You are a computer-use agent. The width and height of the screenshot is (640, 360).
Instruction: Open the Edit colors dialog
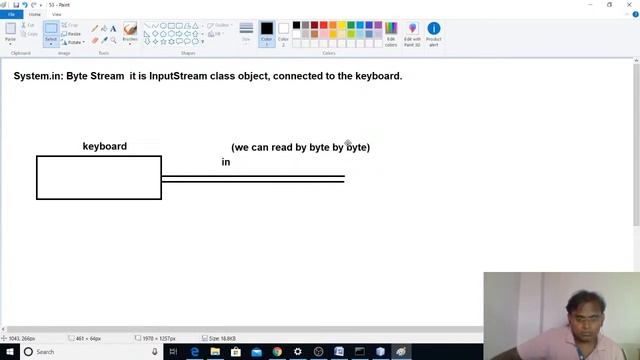click(x=391, y=34)
